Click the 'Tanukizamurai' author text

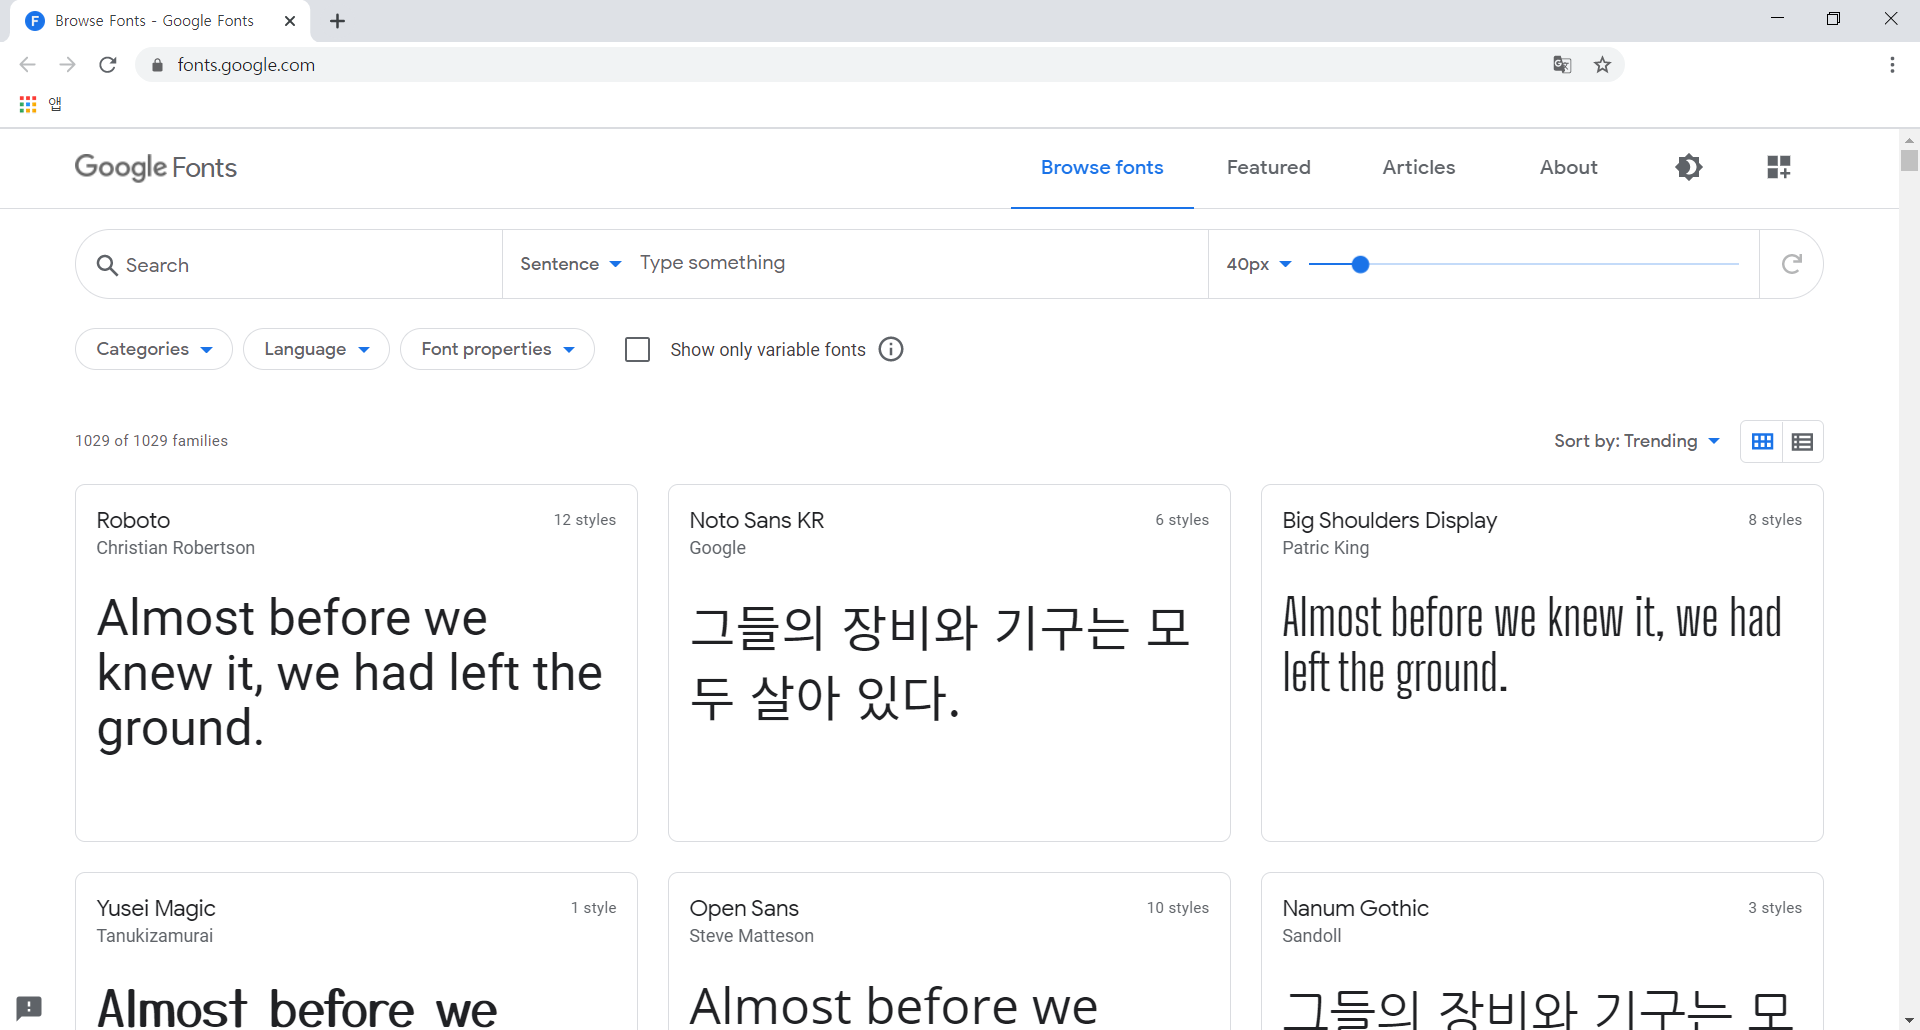[x=155, y=936]
